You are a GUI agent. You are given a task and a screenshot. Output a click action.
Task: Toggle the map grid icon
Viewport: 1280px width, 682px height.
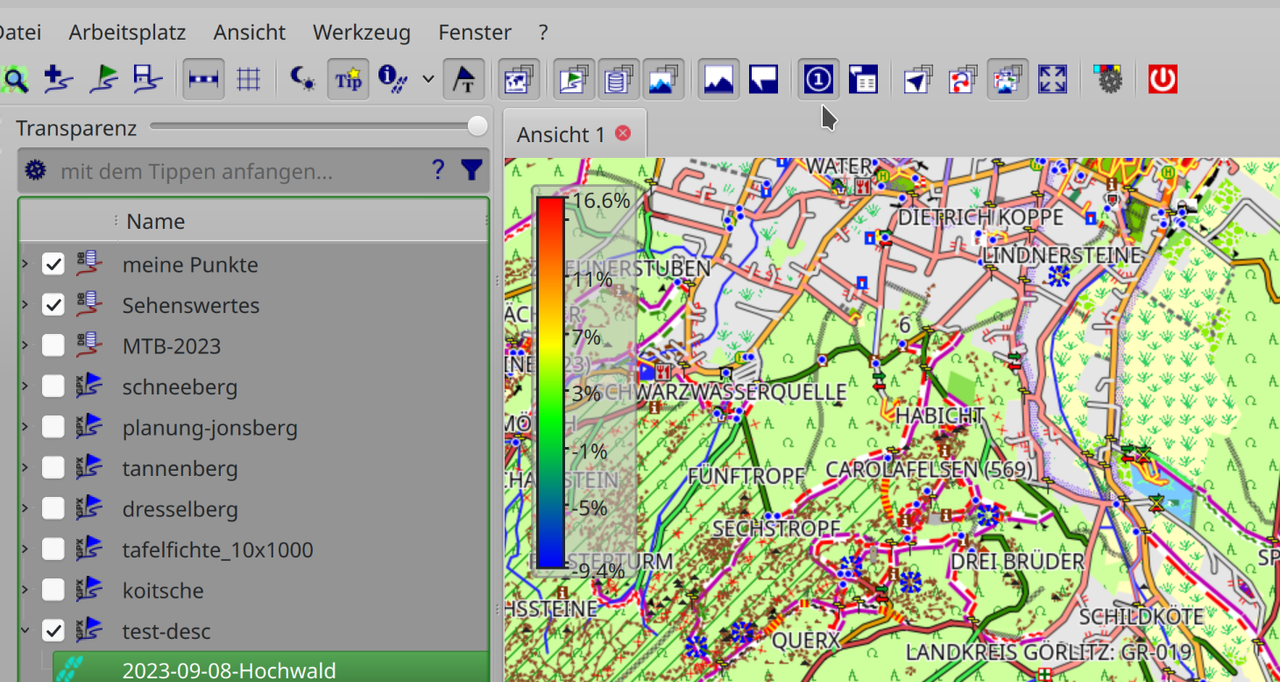pos(248,79)
